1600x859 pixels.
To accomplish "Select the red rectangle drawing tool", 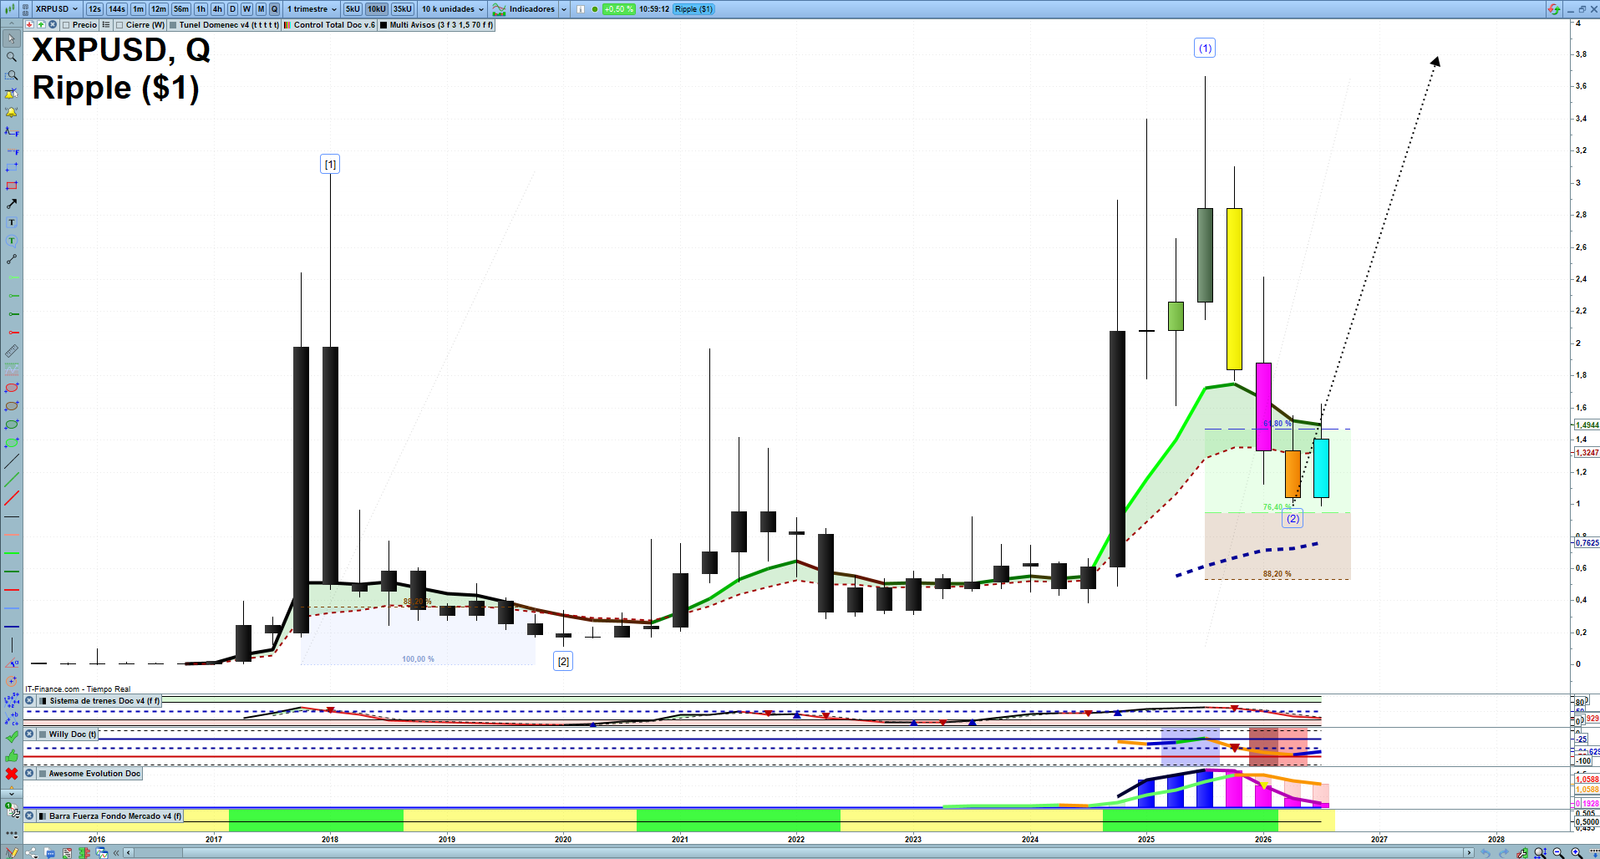I will [x=11, y=186].
